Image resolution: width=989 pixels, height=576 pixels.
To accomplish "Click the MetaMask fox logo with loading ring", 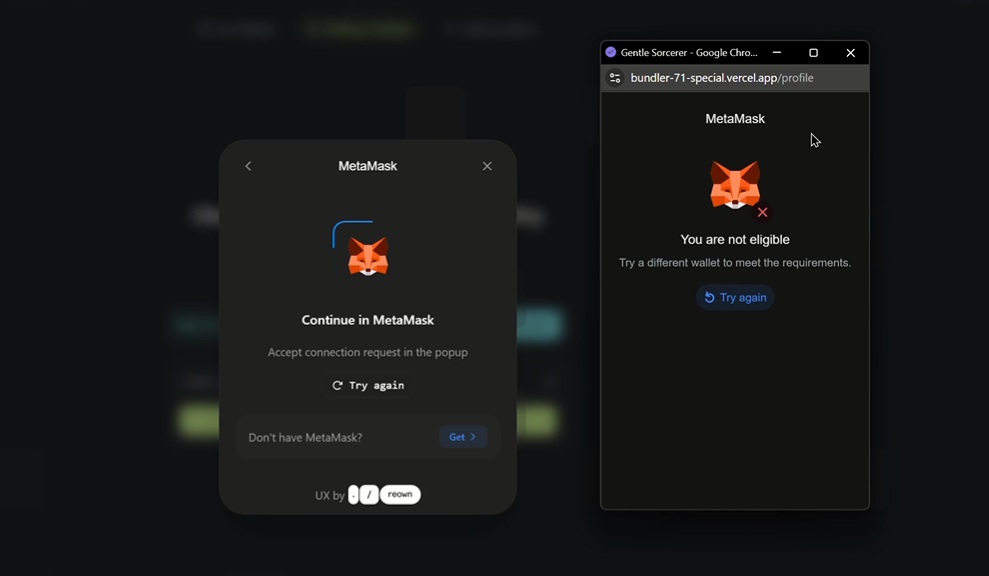I will tap(367, 255).
